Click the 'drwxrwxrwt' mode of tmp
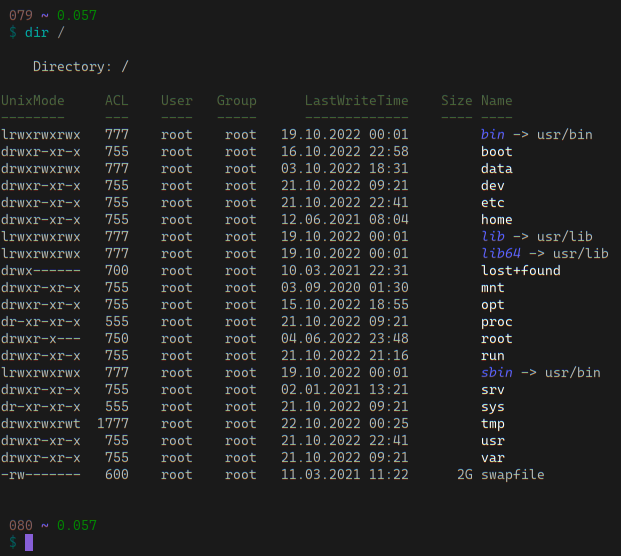The width and height of the screenshot is (621, 556). 41,424
